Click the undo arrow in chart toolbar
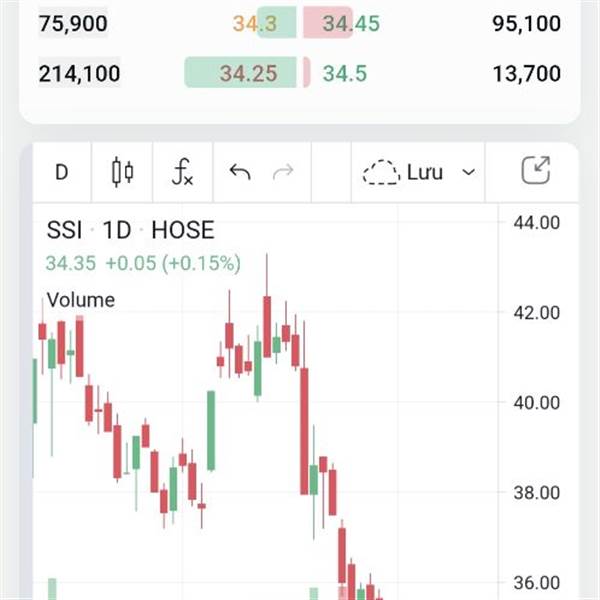The height and width of the screenshot is (600, 600). click(240, 172)
